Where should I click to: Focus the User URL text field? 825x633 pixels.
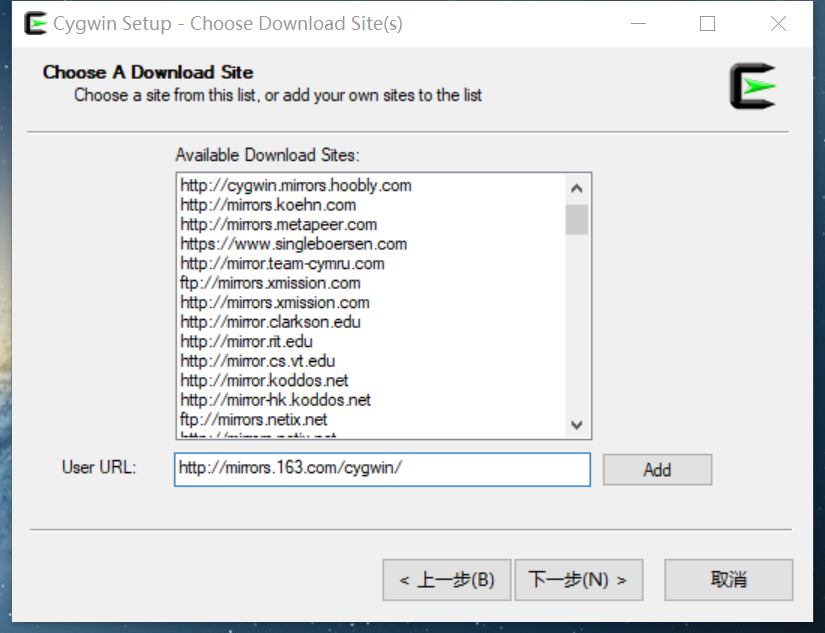[x=382, y=469]
